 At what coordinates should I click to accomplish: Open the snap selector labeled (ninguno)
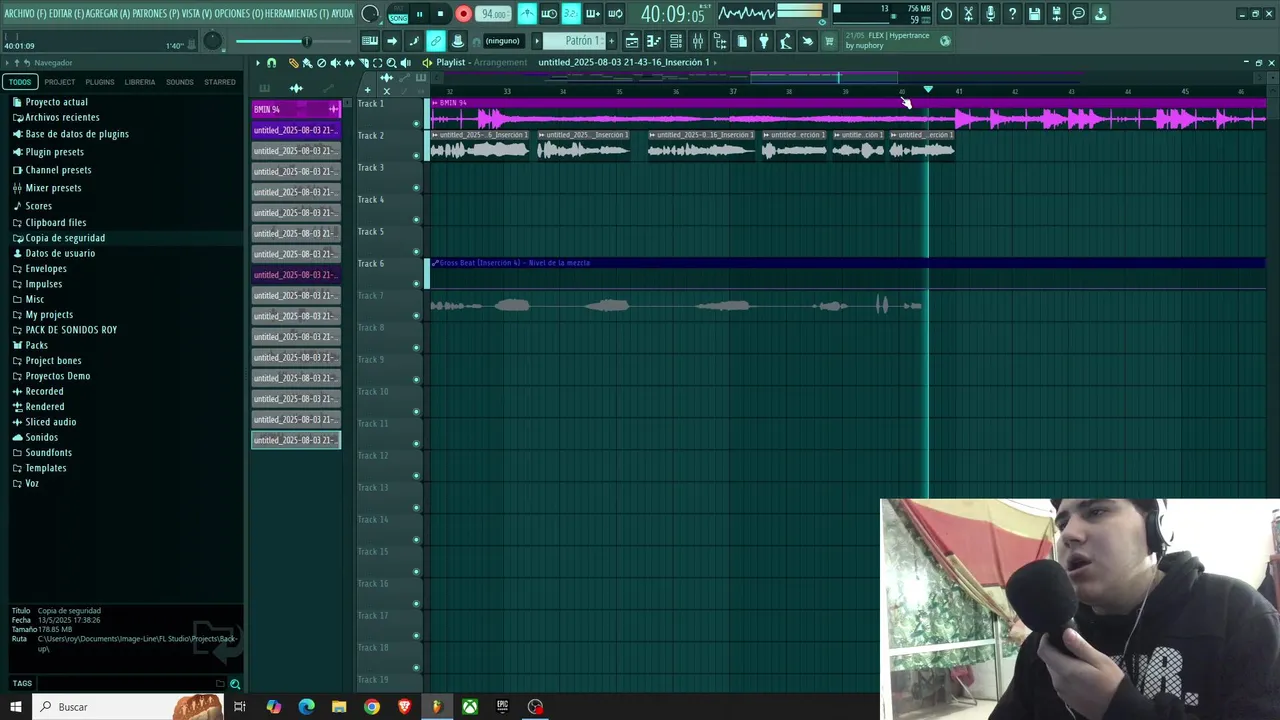click(502, 41)
